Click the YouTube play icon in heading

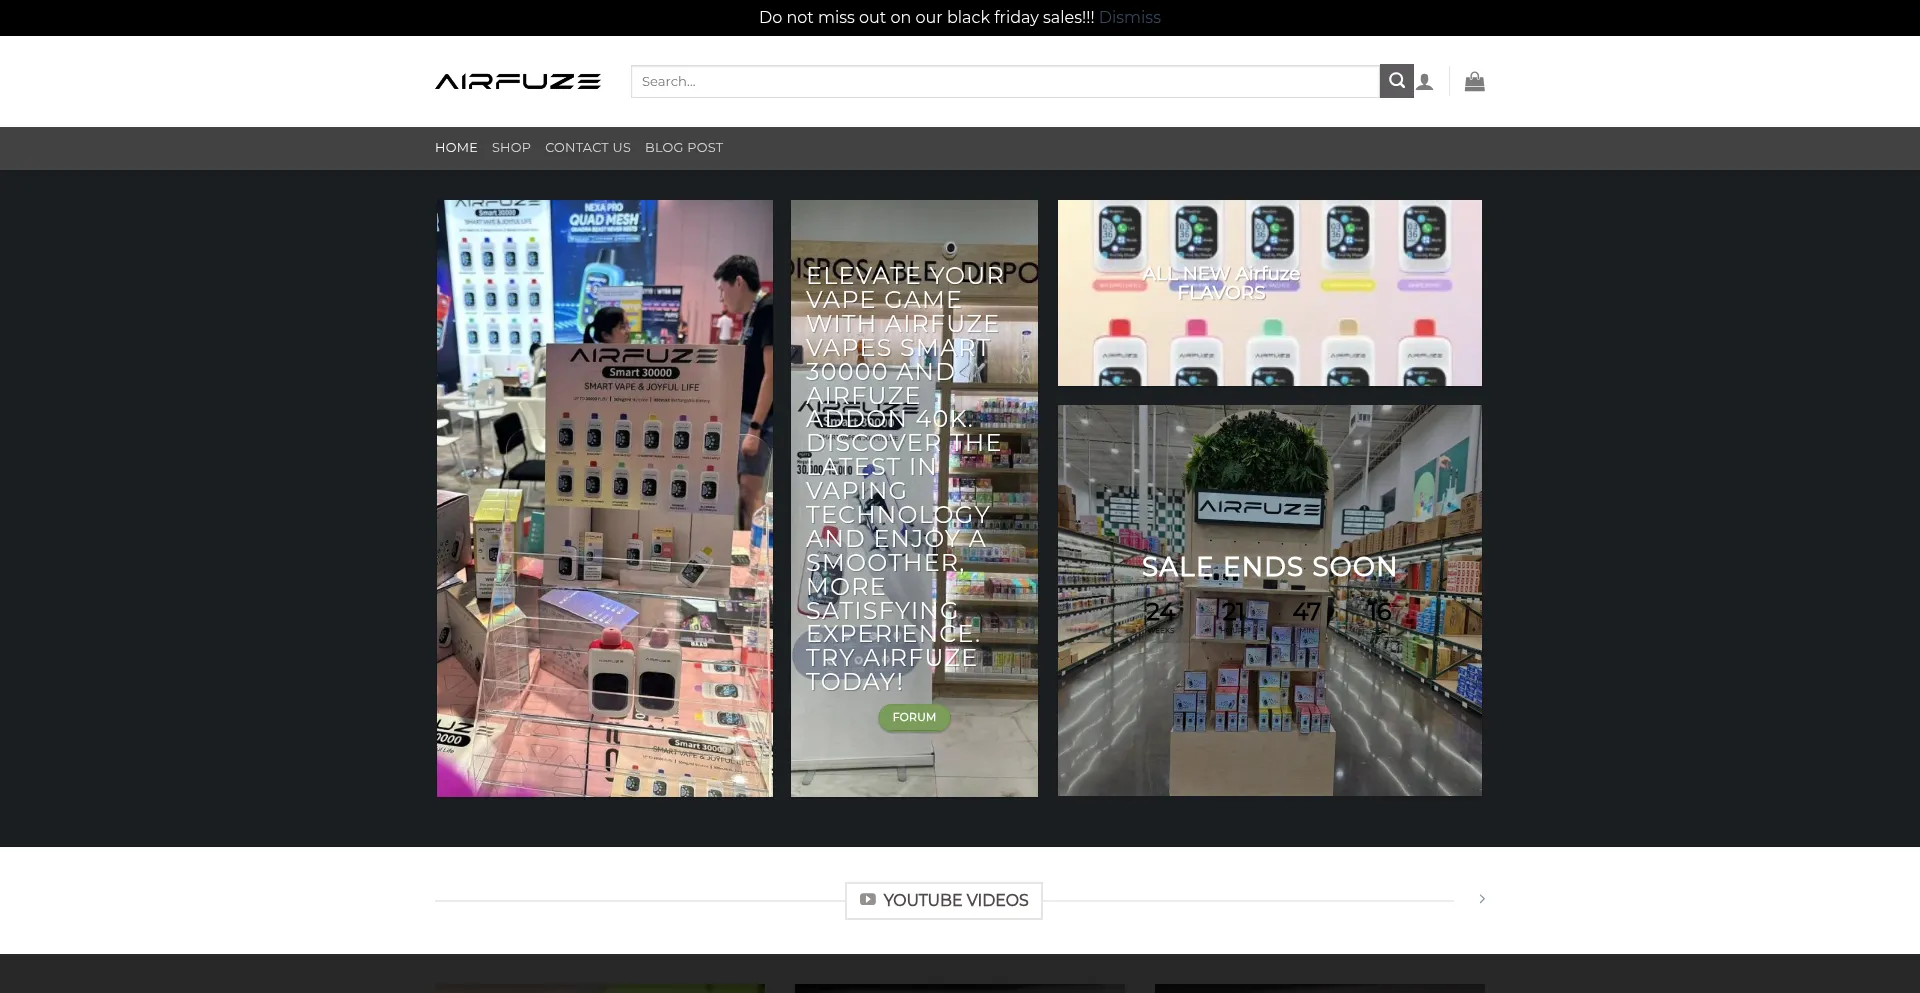coord(867,900)
